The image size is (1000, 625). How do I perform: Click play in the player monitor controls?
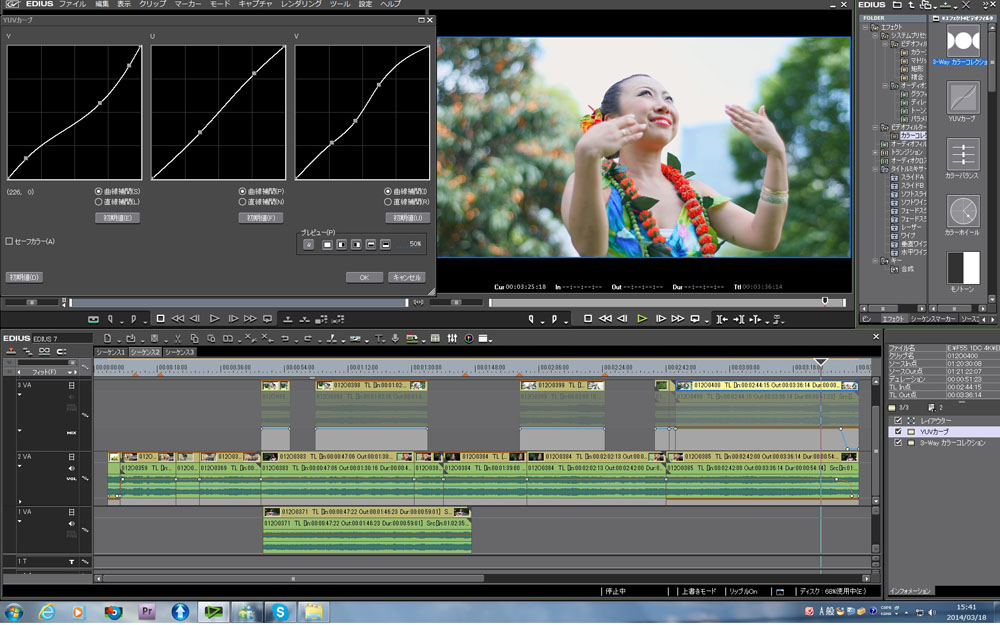pyautogui.click(x=214, y=319)
